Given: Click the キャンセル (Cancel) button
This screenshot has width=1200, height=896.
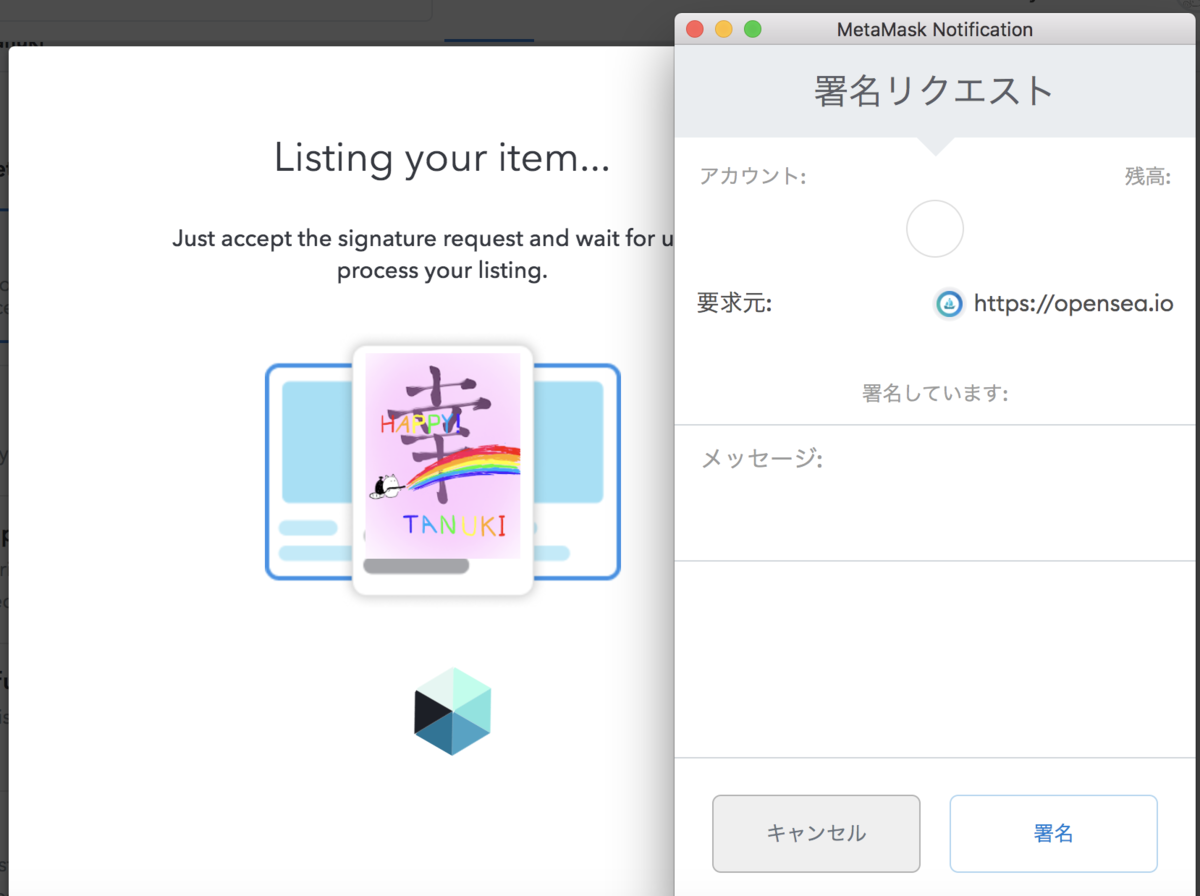Looking at the screenshot, I should 816,833.
